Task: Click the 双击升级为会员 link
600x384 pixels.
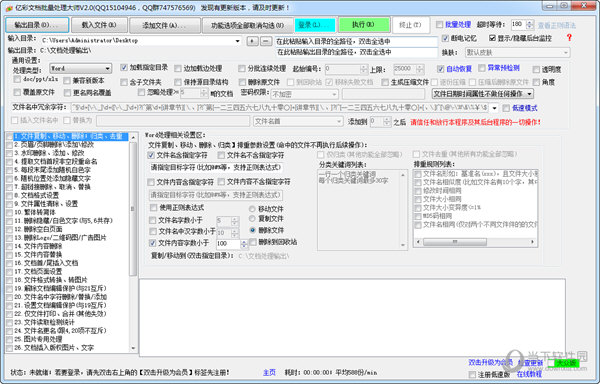Action: (491, 362)
